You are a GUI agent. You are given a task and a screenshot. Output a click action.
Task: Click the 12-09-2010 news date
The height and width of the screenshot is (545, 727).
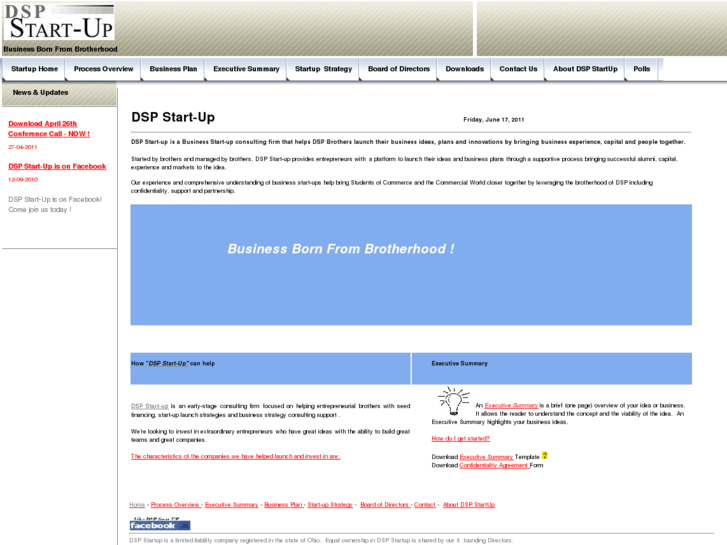pos(23,180)
